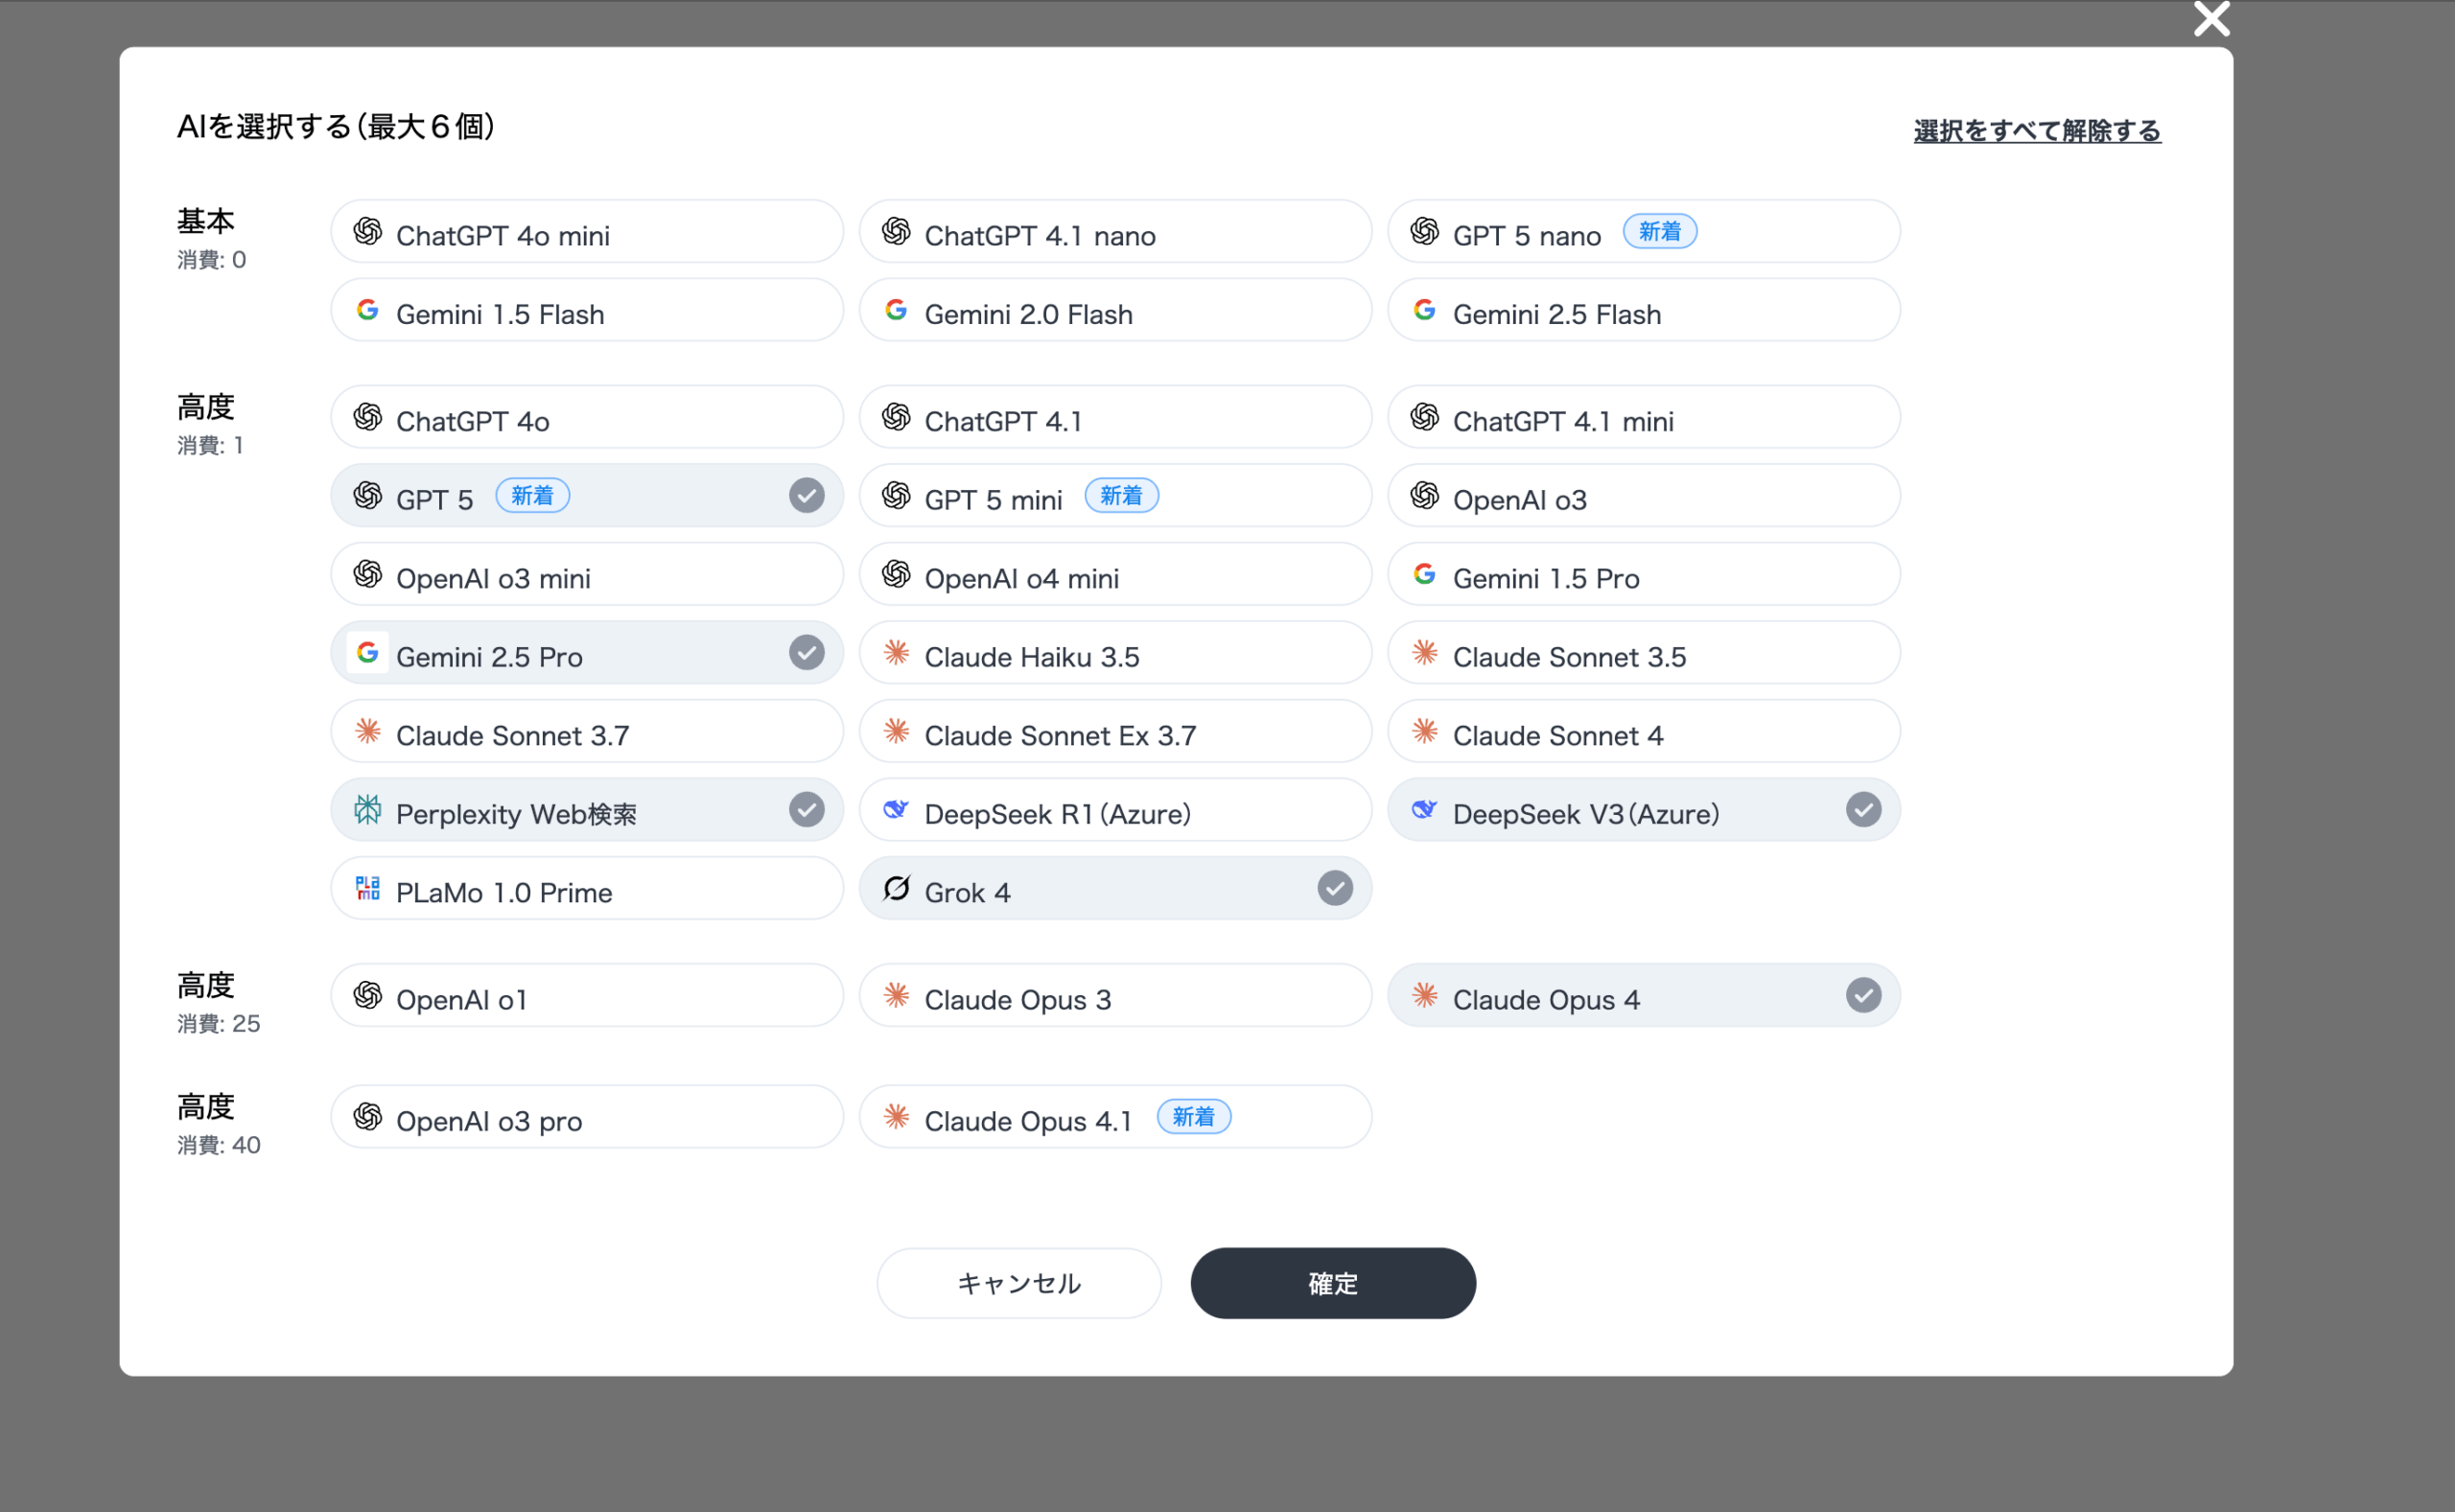Close the AI selection dialog with X
The image size is (2455, 1512).
click(x=2211, y=19)
